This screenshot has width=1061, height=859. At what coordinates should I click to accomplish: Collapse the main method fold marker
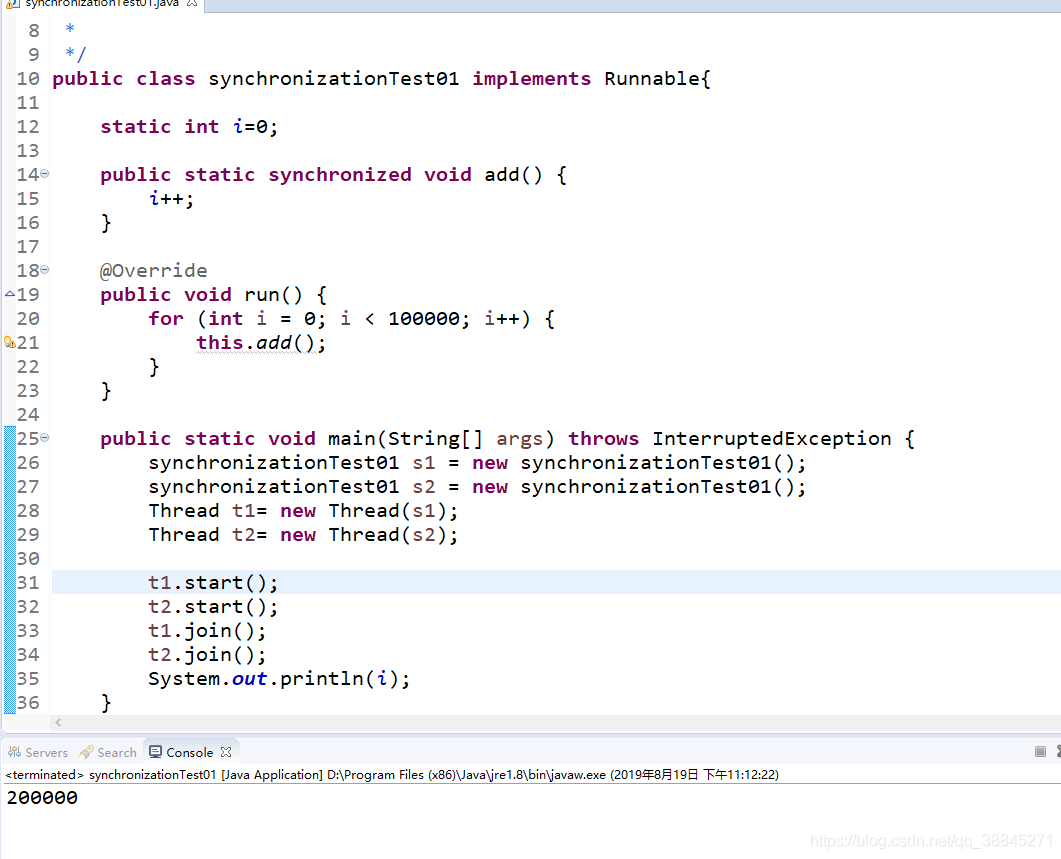point(45,438)
